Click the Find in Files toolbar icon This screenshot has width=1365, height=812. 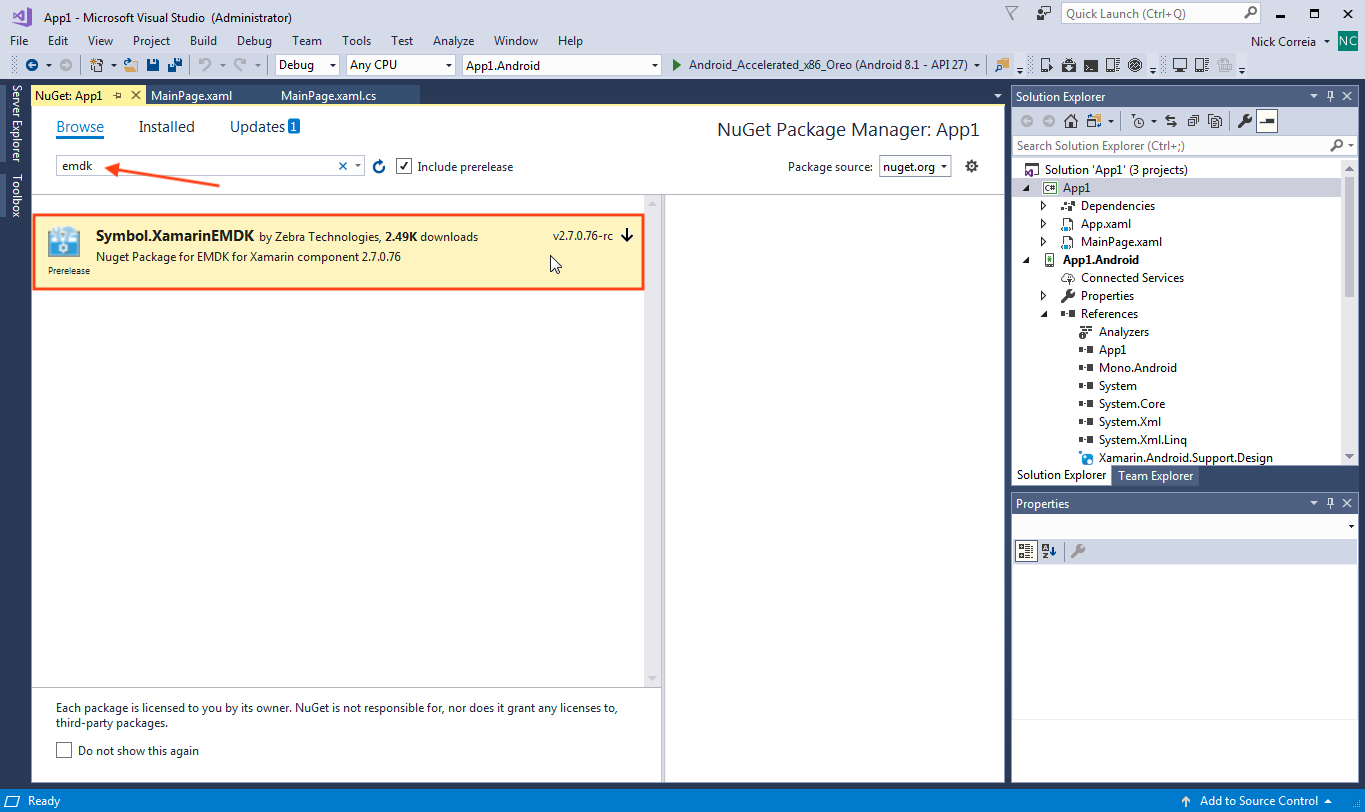1002,65
